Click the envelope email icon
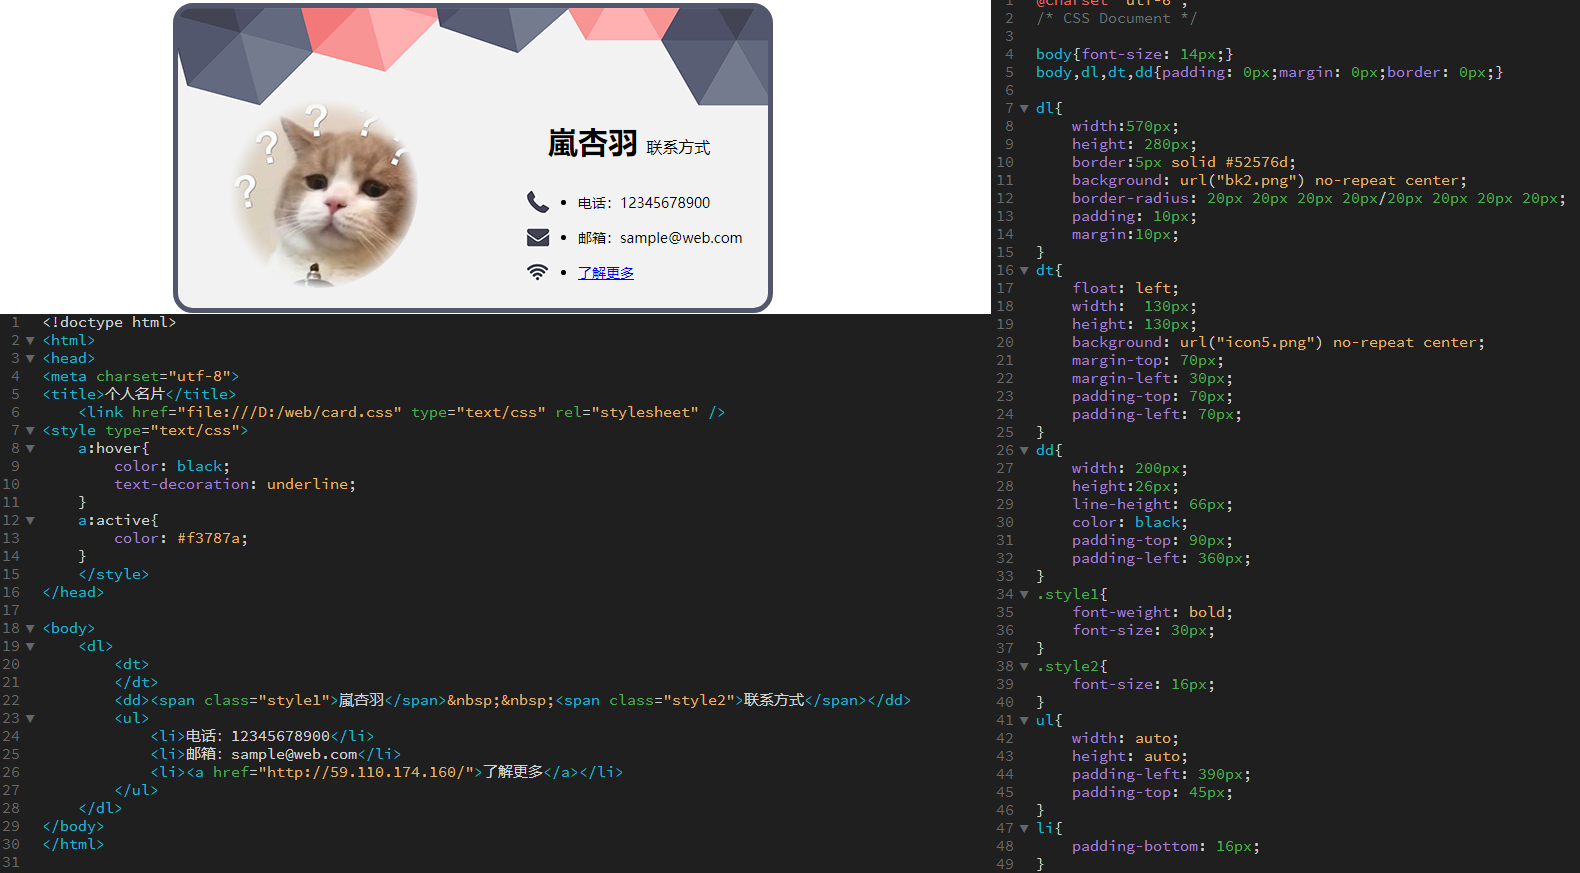 [x=537, y=237]
